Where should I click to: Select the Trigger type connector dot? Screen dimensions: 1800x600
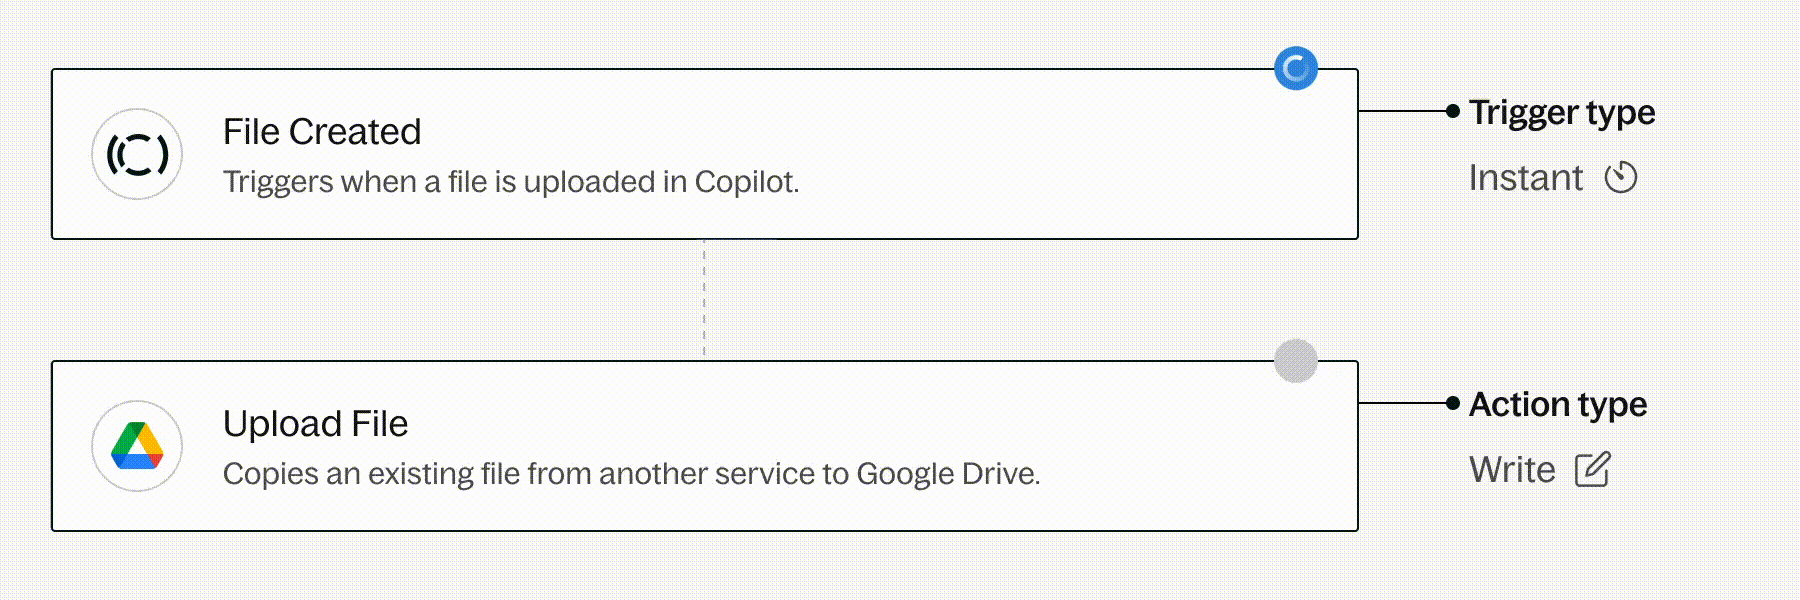tap(1453, 111)
